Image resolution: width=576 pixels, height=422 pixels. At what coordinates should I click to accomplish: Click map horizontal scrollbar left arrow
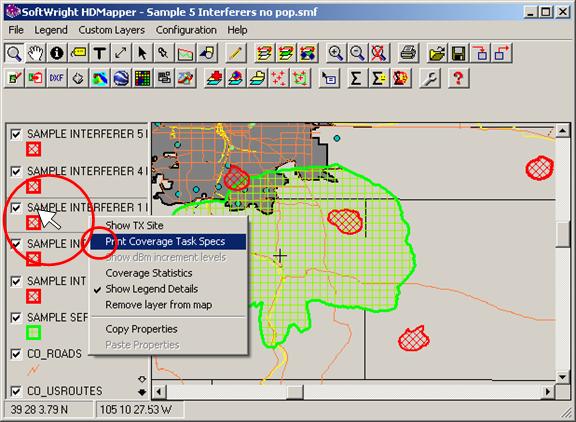click(159, 392)
